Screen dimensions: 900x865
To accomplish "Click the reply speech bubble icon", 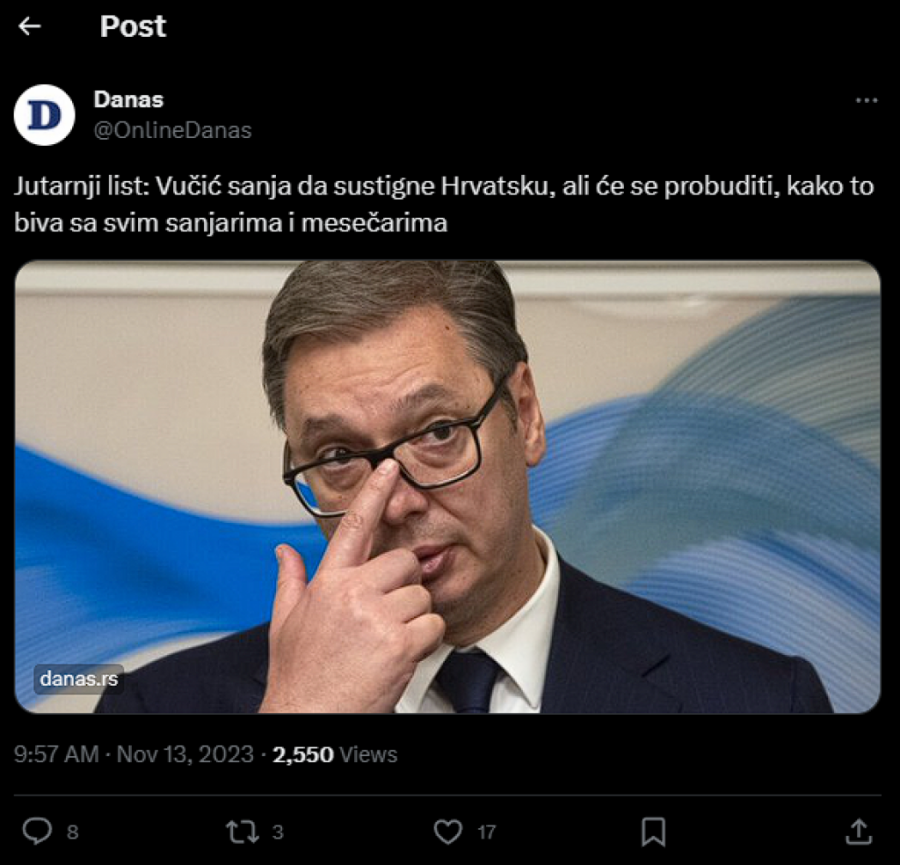I will 37,831.
